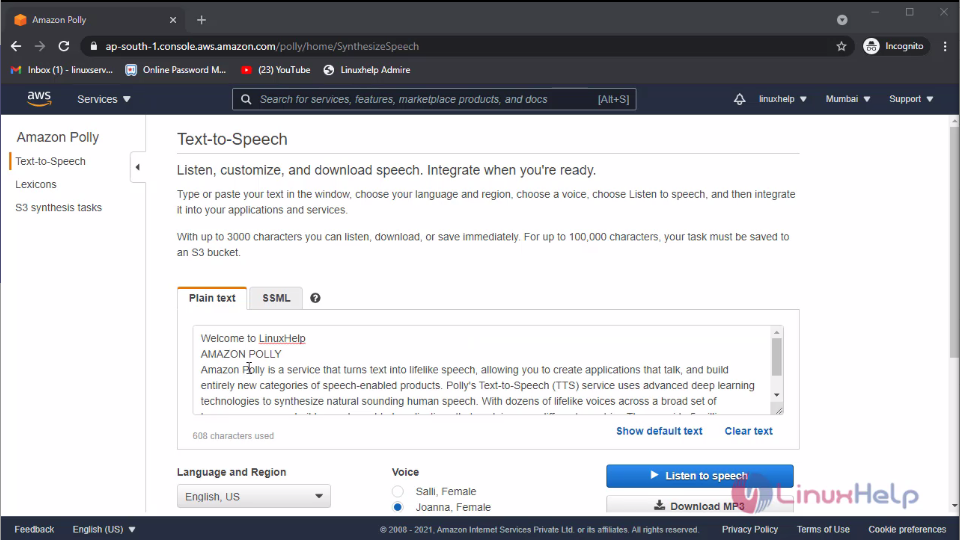Click text area scroll up arrow
The width and height of the screenshot is (960, 540).
coord(776,332)
